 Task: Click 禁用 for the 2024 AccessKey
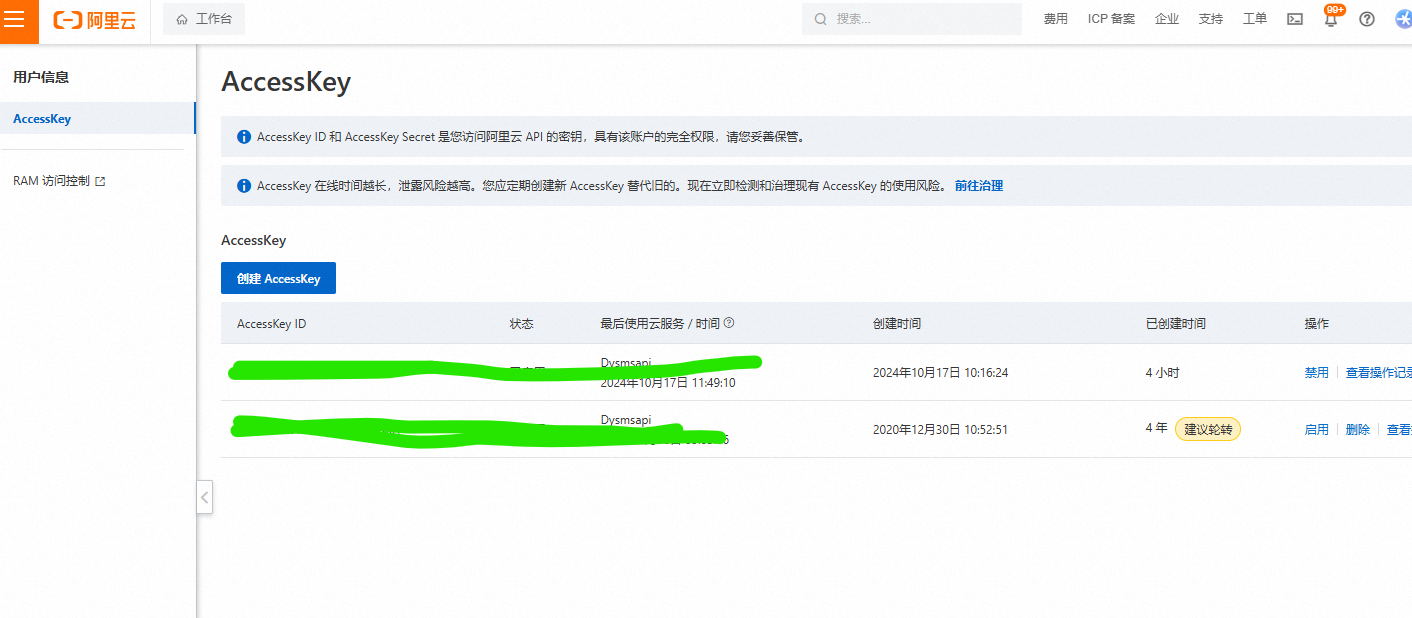[x=1316, y=372]
